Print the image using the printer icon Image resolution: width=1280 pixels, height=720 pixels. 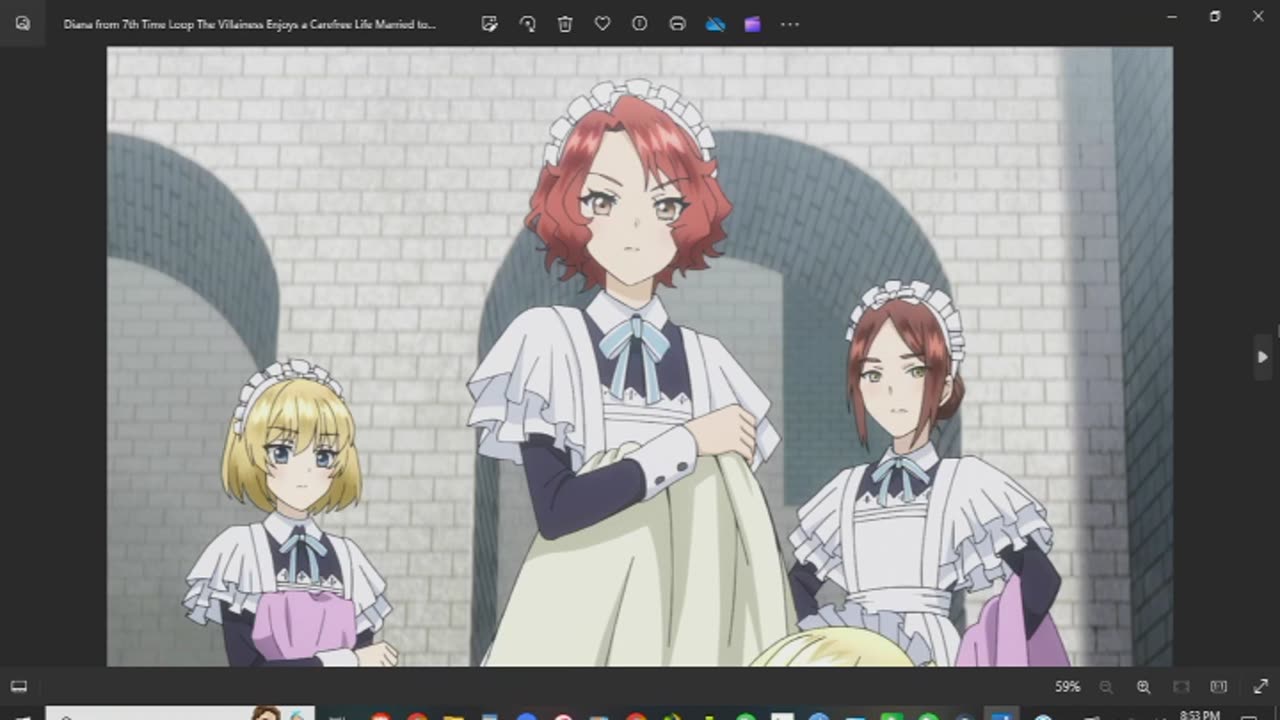pos(677,24)
